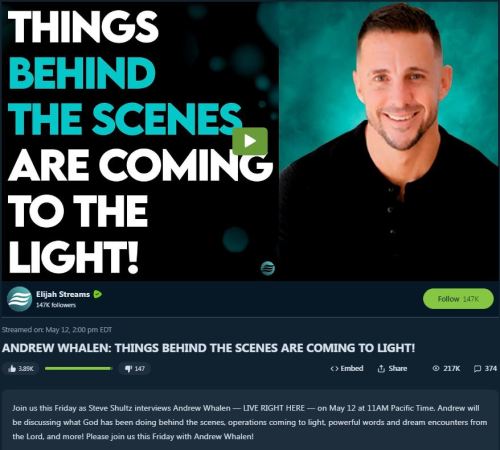Viewport: 500px width, 450px height.
Task: Click the thumbs down dislike icon
Action: pos(129,368)
